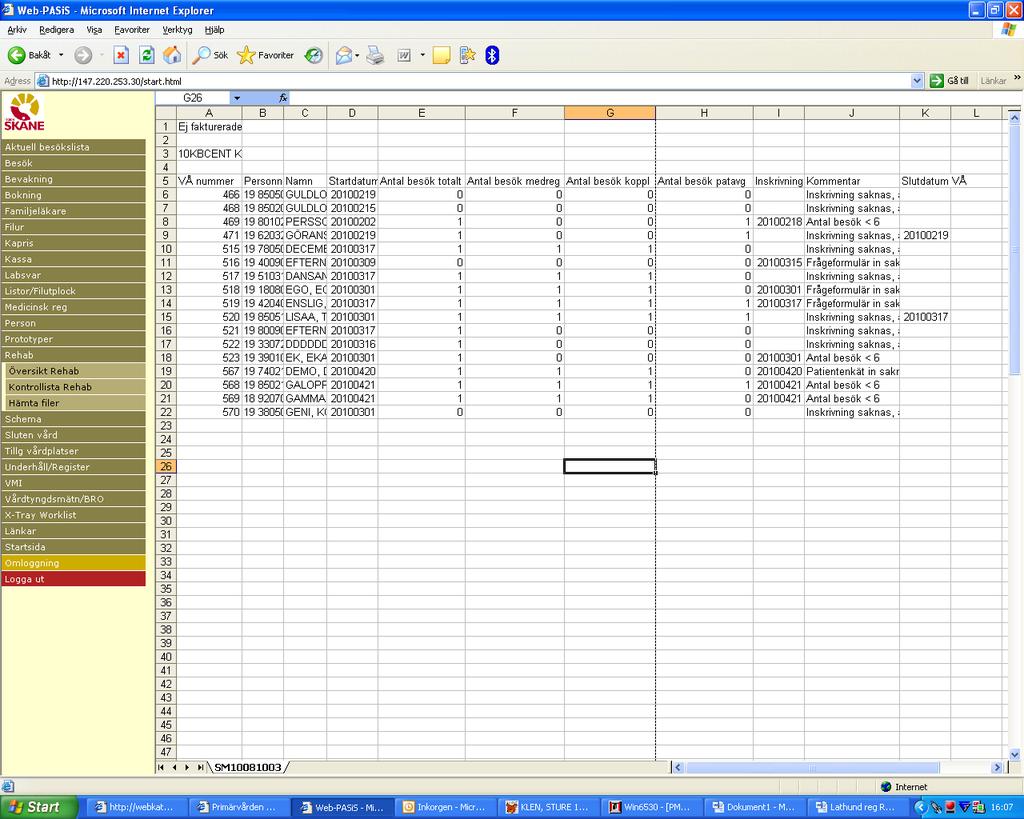Click the printer icon

(x=375, y=56)
